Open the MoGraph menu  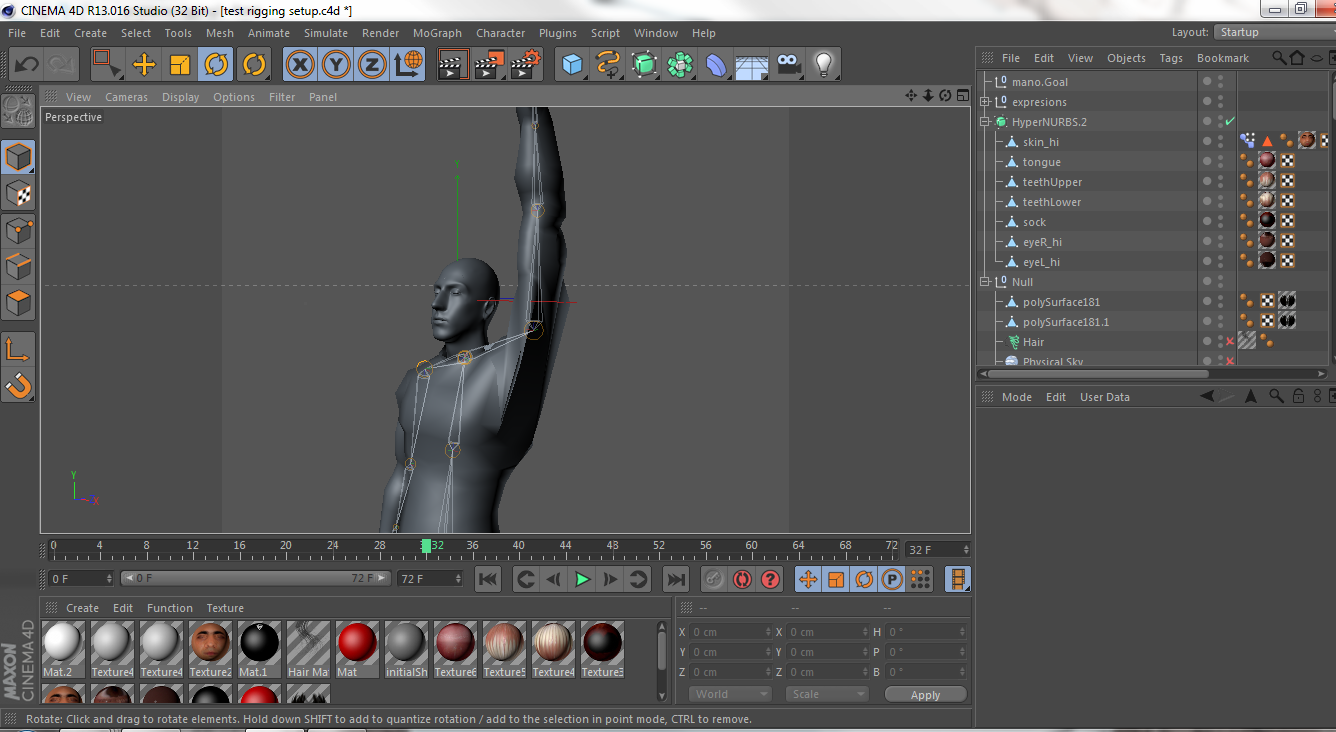tap(437, 33)
